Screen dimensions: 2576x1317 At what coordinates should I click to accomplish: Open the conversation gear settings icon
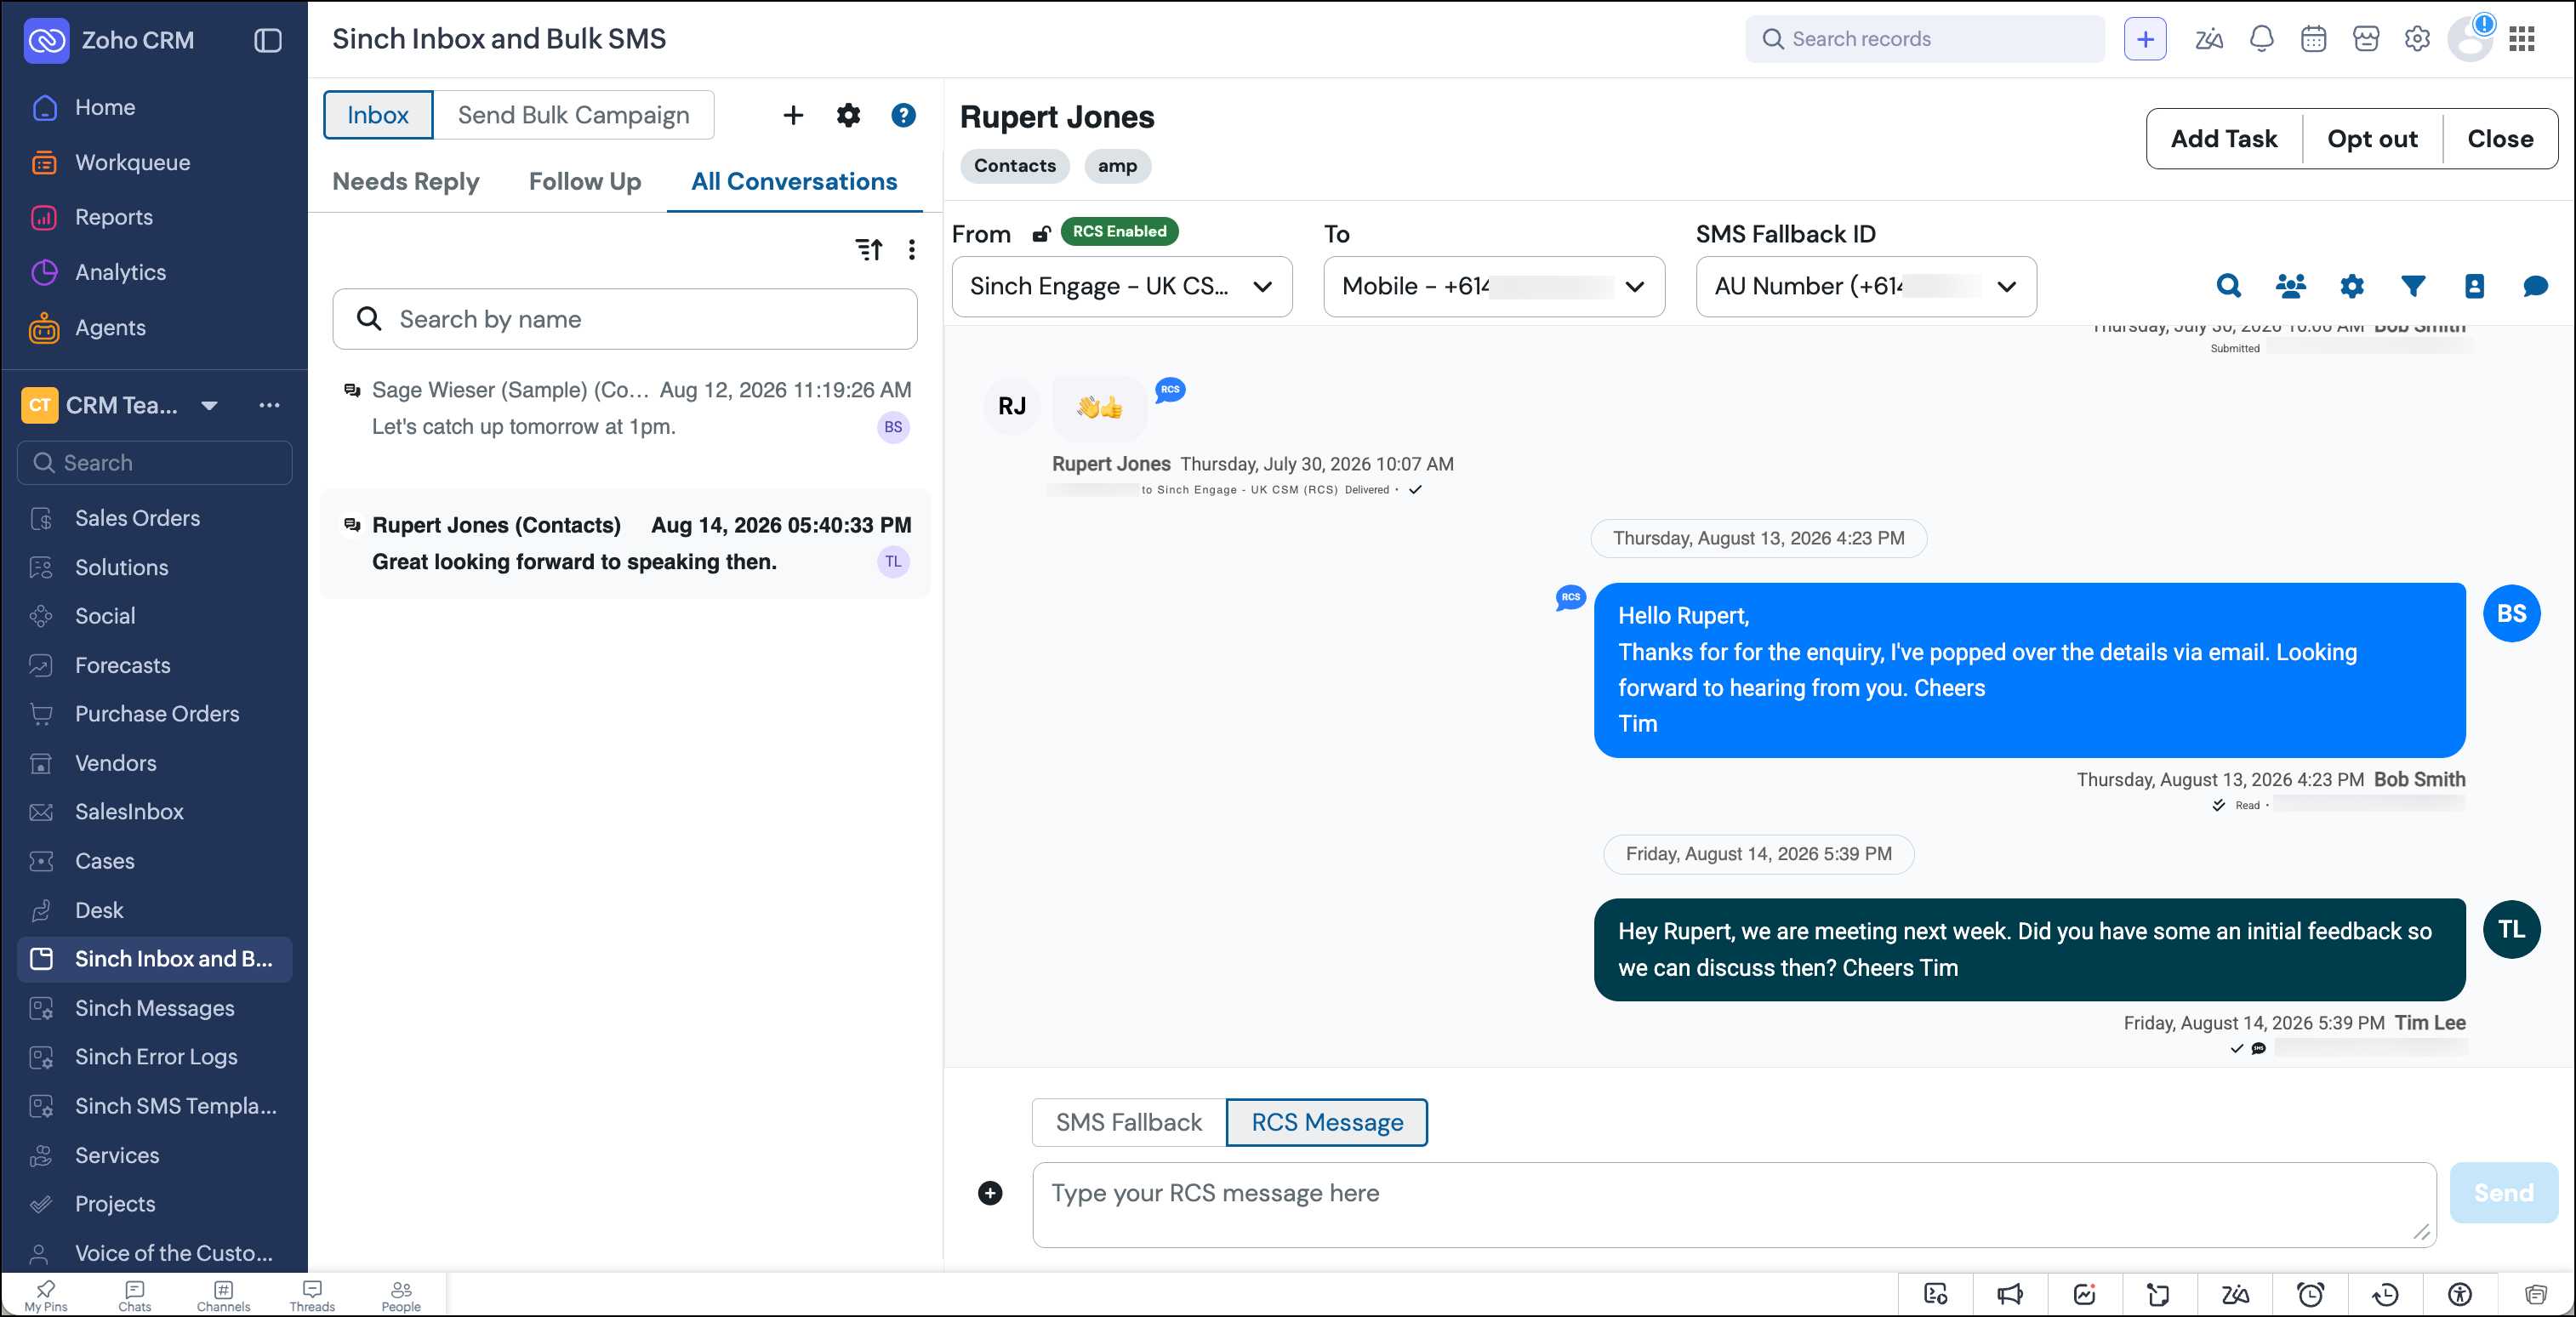tap(2352, 286)
